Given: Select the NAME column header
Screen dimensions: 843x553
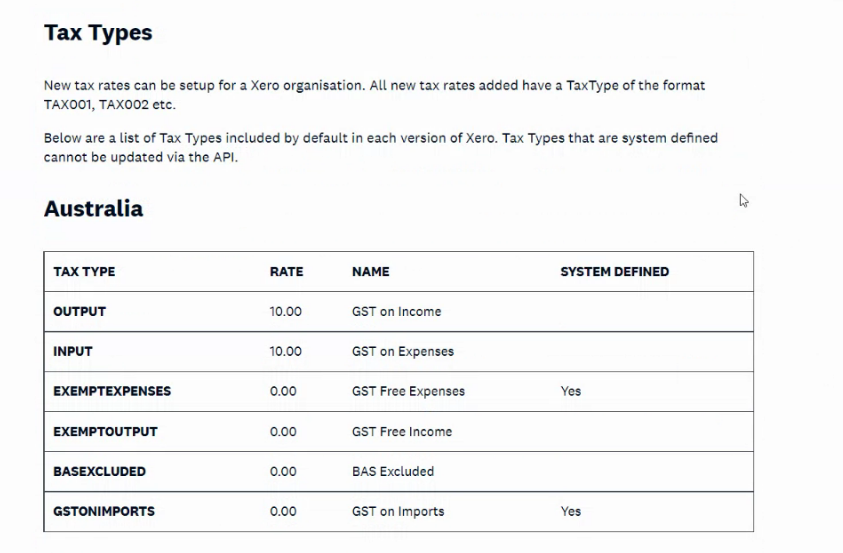Looking at the screenshot, I should [370, 272].
